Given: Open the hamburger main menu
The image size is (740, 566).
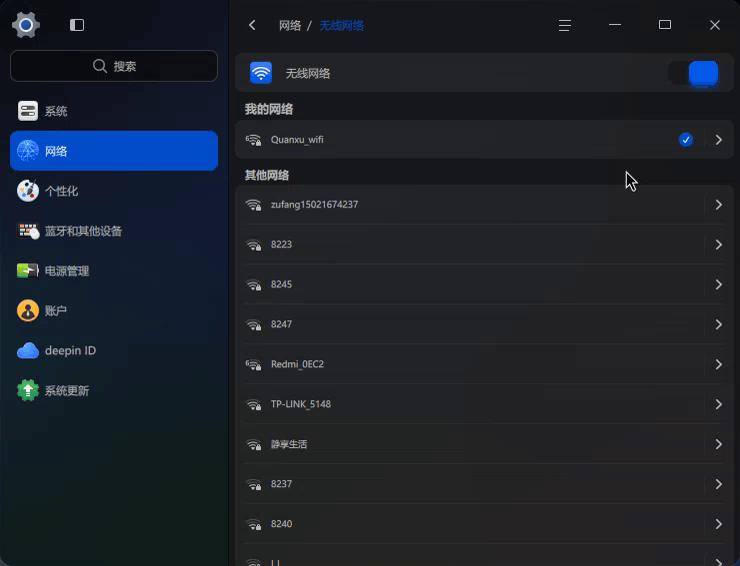Looking at the screenshot, I should point(564,25).
